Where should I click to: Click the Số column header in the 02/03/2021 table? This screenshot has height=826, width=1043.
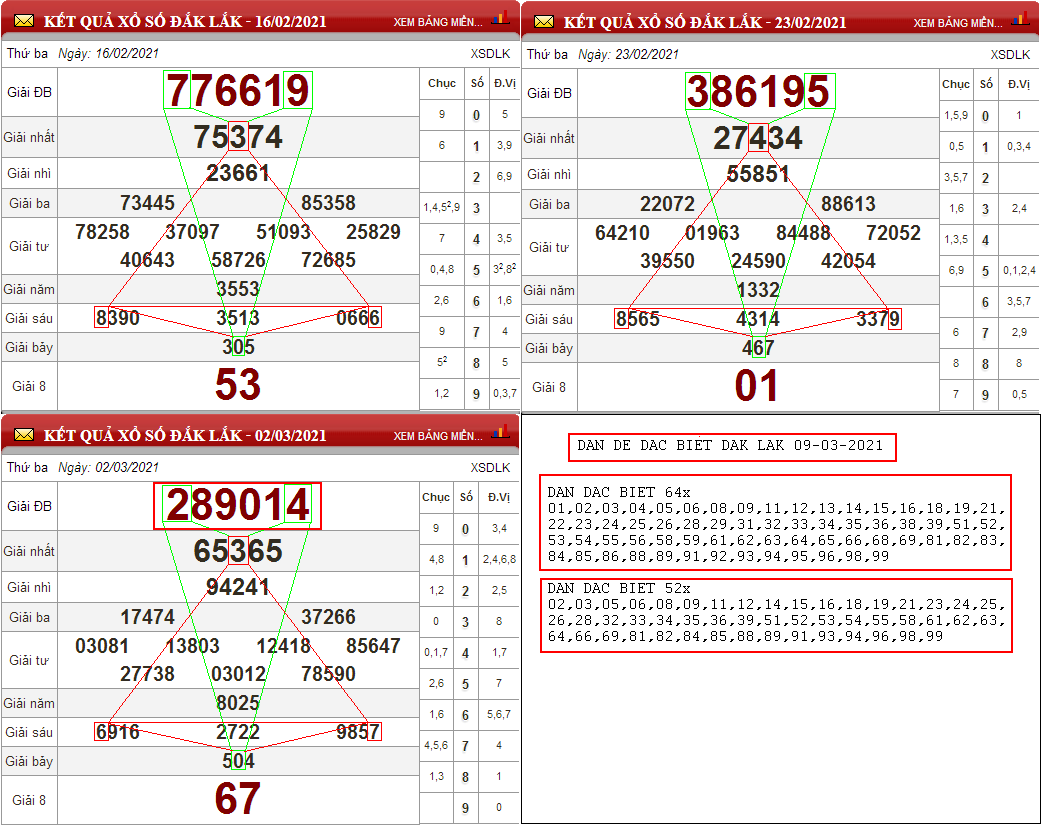[466, 497]
